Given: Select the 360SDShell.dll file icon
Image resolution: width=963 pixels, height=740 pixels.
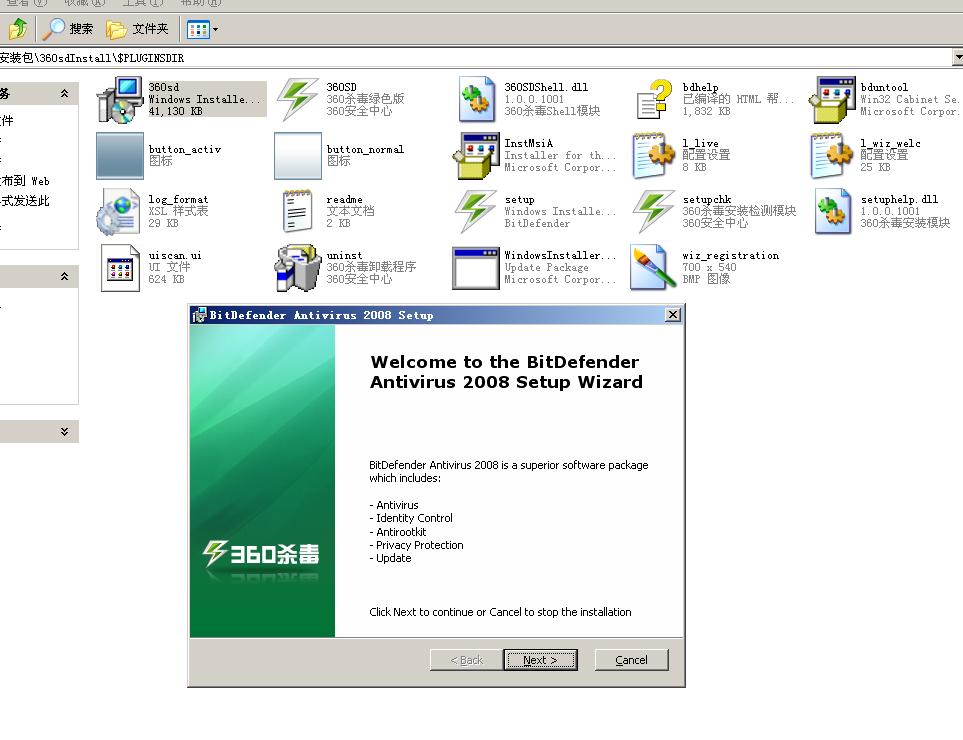Looking at the screenshot, I should pyautogui.click(x=477, y=99).
